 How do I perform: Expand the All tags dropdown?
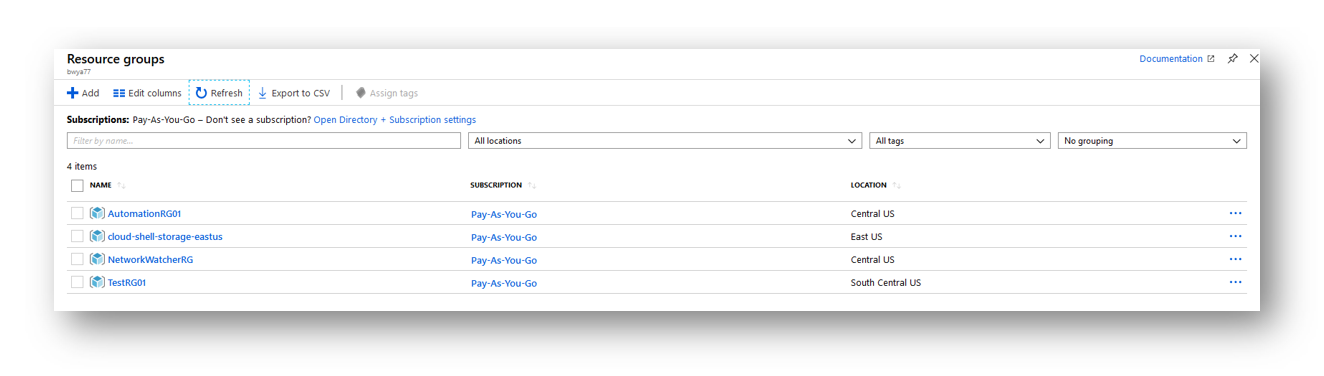click(x=960, y=141)
